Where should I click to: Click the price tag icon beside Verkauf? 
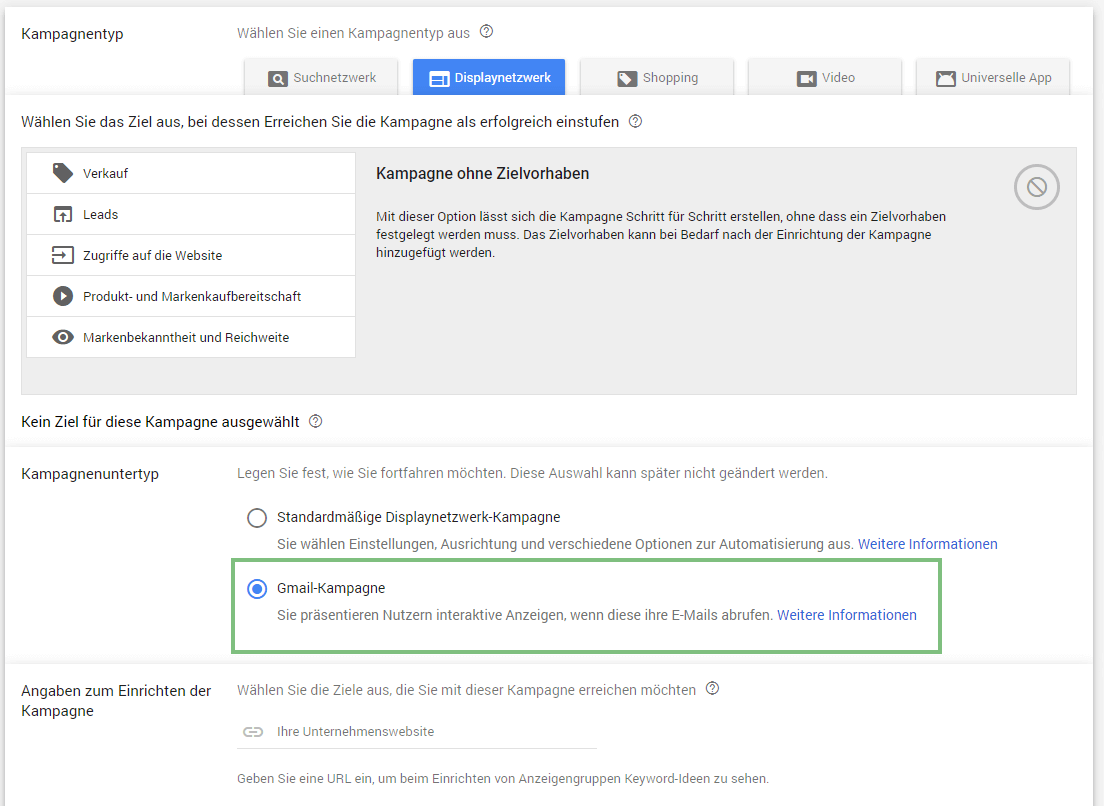tap(63, 172)
